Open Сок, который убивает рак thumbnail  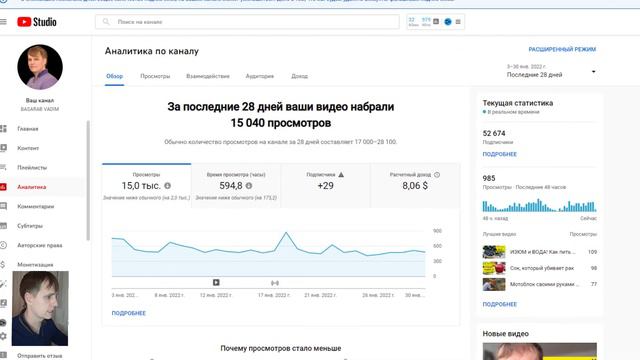[494, 268]
